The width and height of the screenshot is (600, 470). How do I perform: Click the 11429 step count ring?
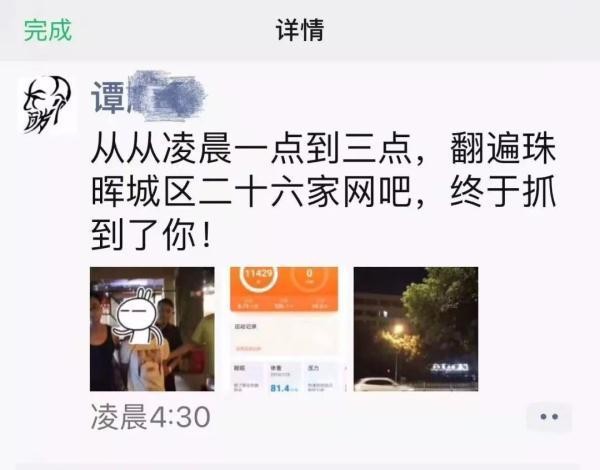(259, 277)
